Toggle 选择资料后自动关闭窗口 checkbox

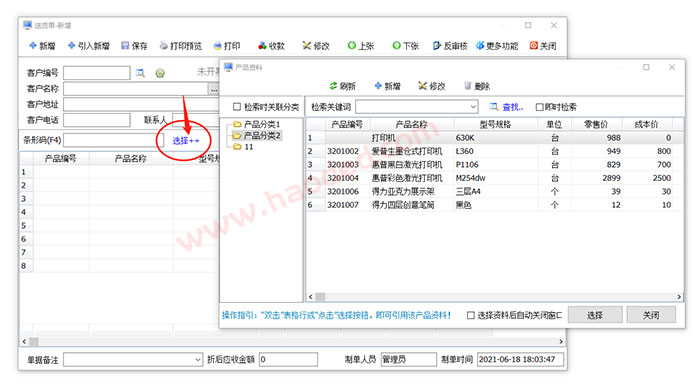(471, 315)
